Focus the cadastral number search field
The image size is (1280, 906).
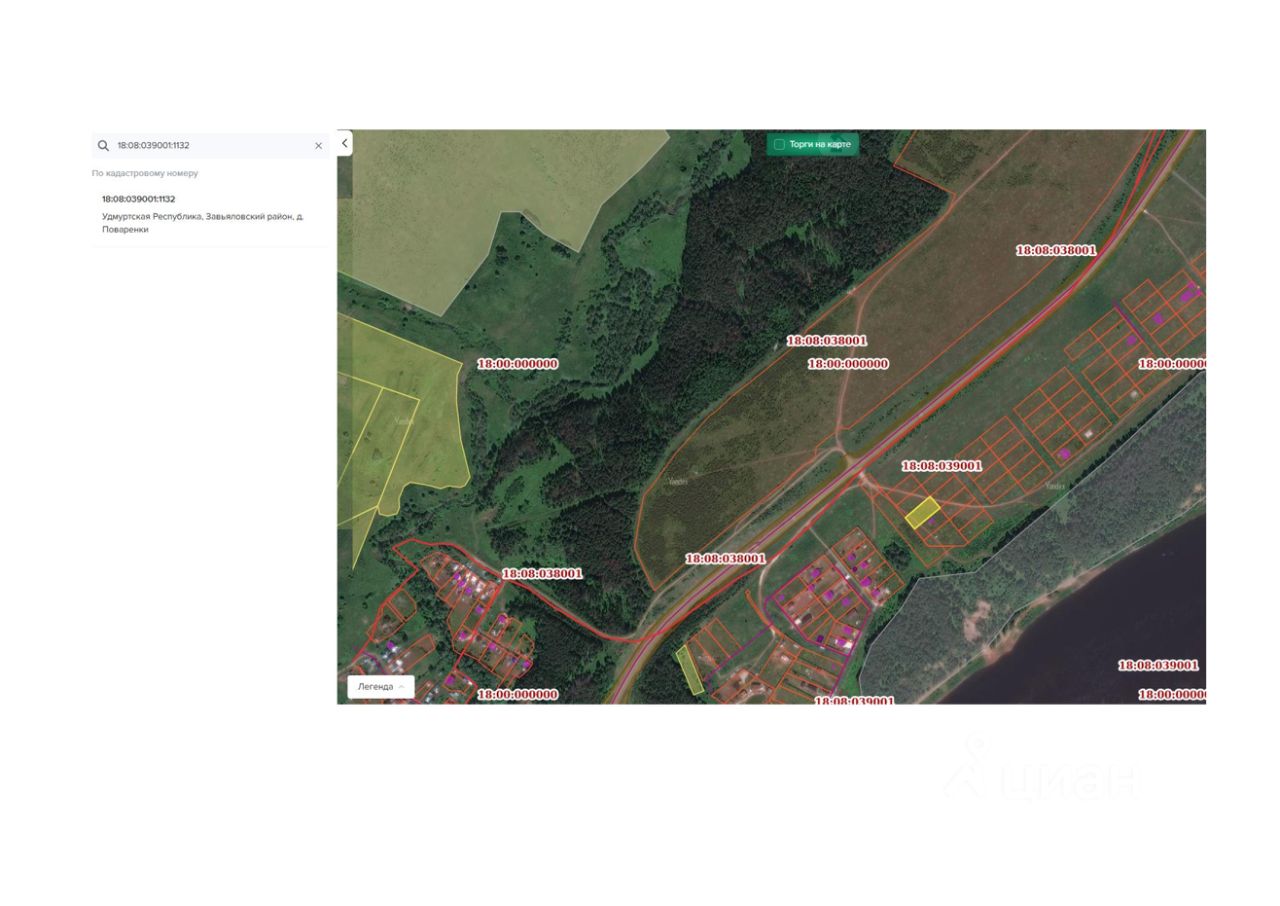point(210,146)
